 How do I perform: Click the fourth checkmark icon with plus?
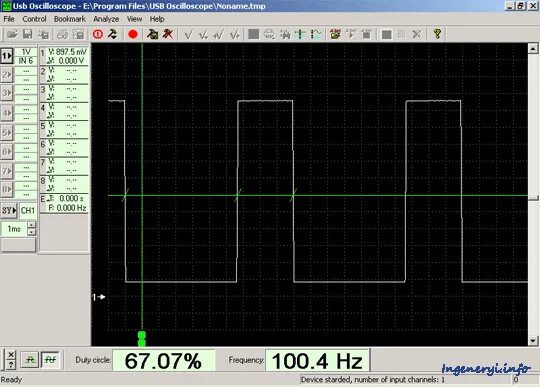pyautogui.click(x=235, y=34)
